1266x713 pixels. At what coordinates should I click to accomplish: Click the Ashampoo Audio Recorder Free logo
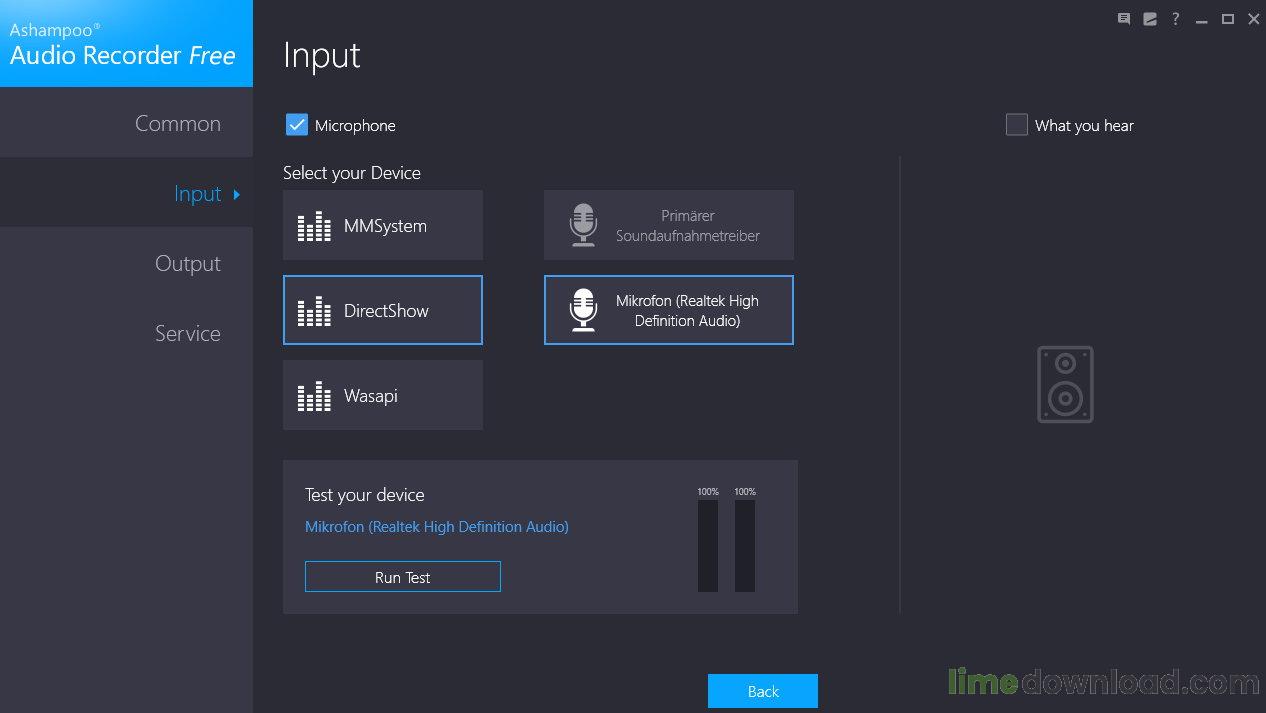click(125, 43)
